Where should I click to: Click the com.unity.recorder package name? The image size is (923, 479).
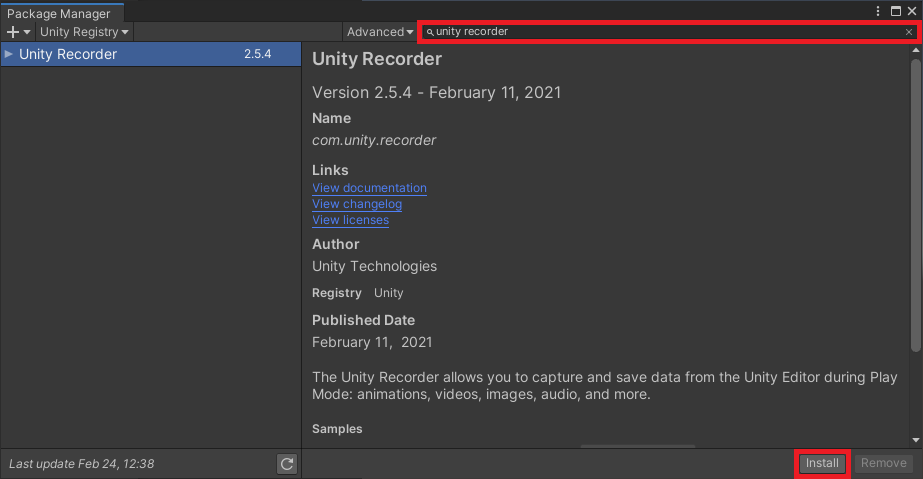click(x=374, y=140)
